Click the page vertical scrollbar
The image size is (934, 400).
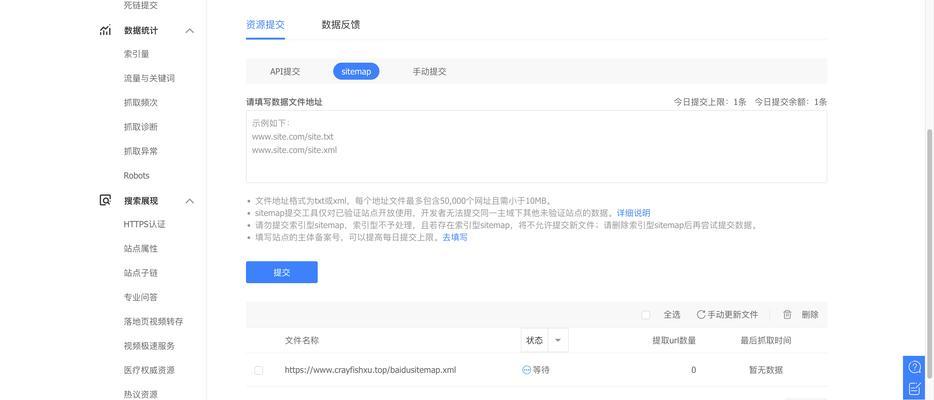(930, 252)
